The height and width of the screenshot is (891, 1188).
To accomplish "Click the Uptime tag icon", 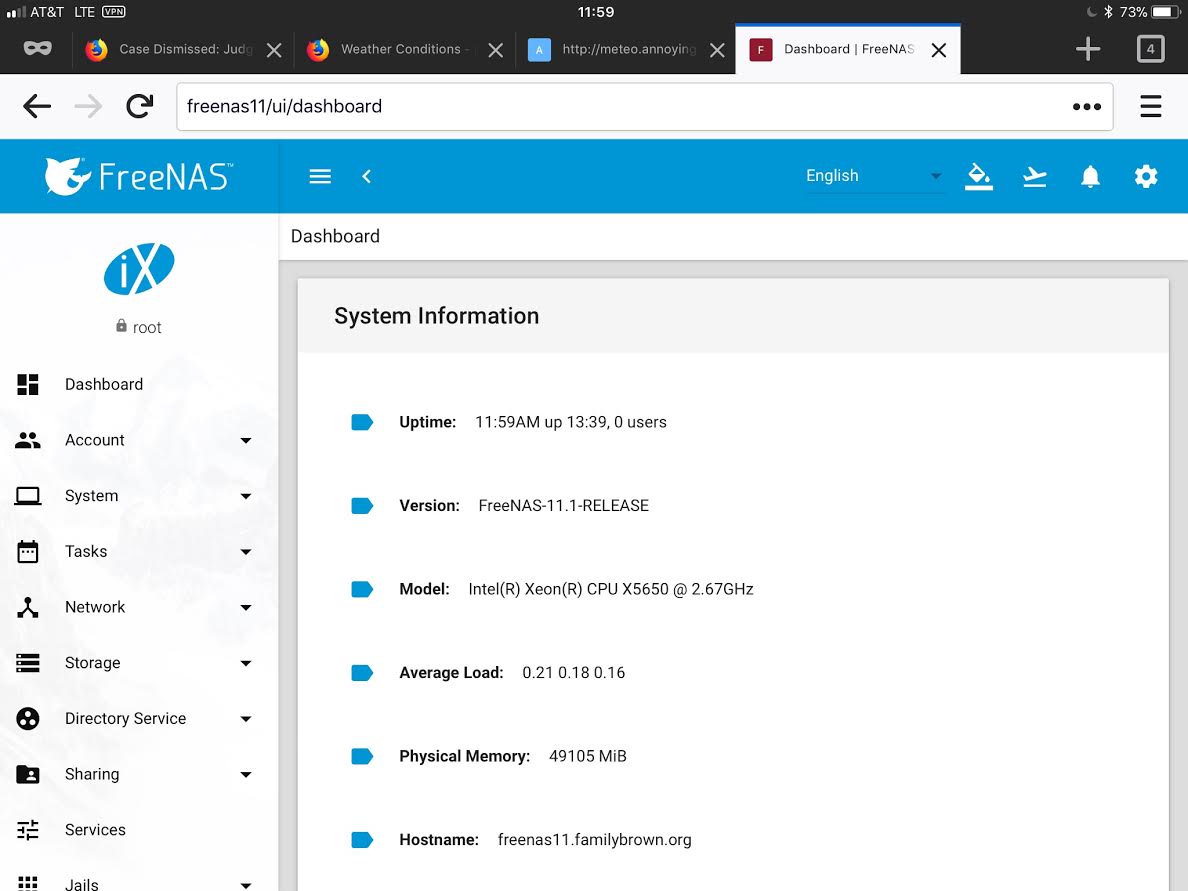I will [x=362, y=422].
